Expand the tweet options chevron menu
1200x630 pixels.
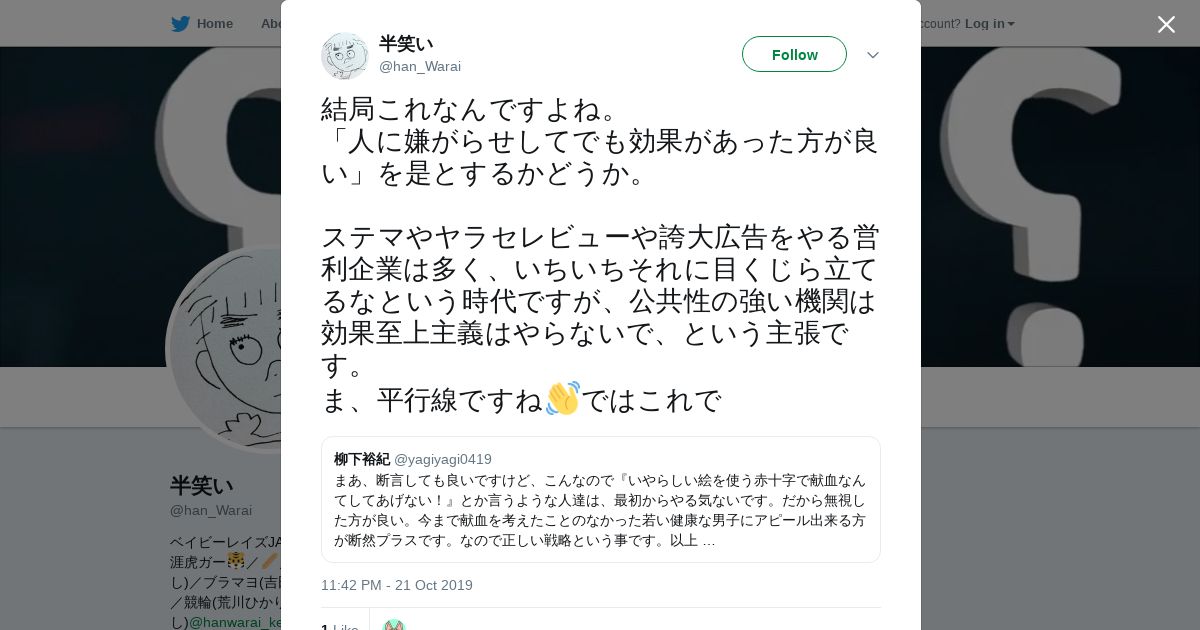873,55
